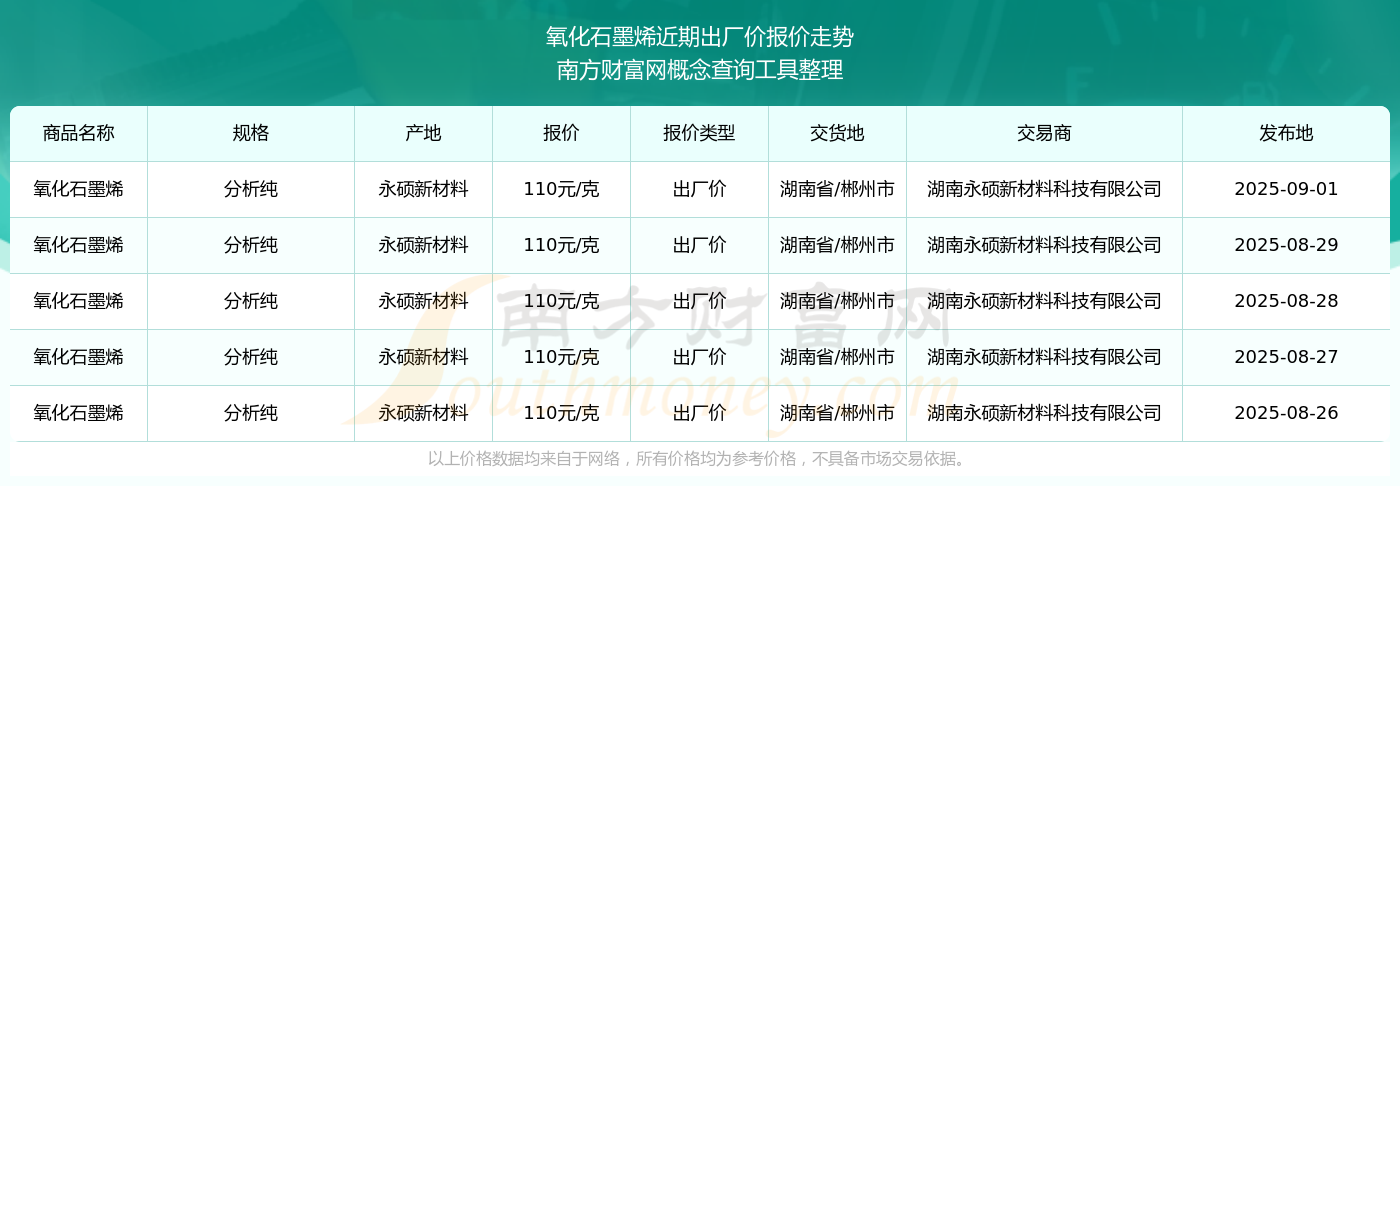Click 湖南永硕新材料科技有限公司 in the 2025-09-01 row

1044,189
